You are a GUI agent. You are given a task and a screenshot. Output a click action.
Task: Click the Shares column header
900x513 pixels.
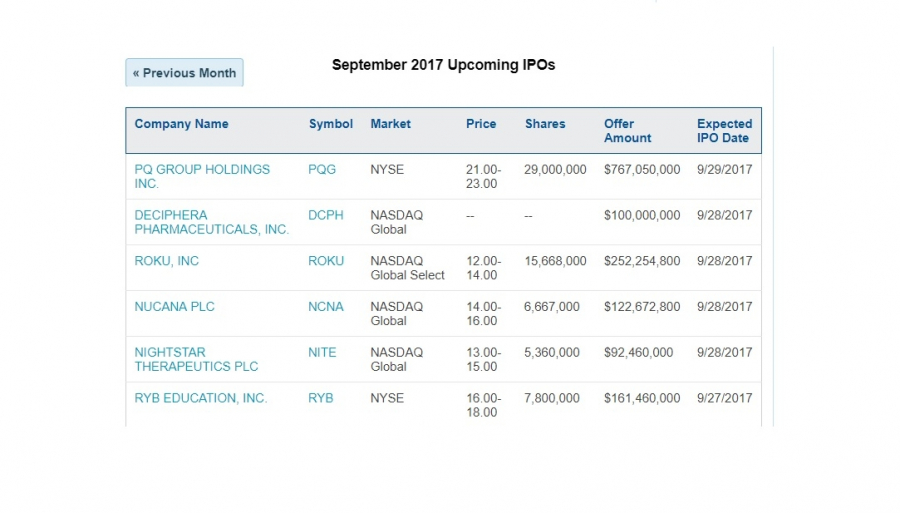point(545,124)
